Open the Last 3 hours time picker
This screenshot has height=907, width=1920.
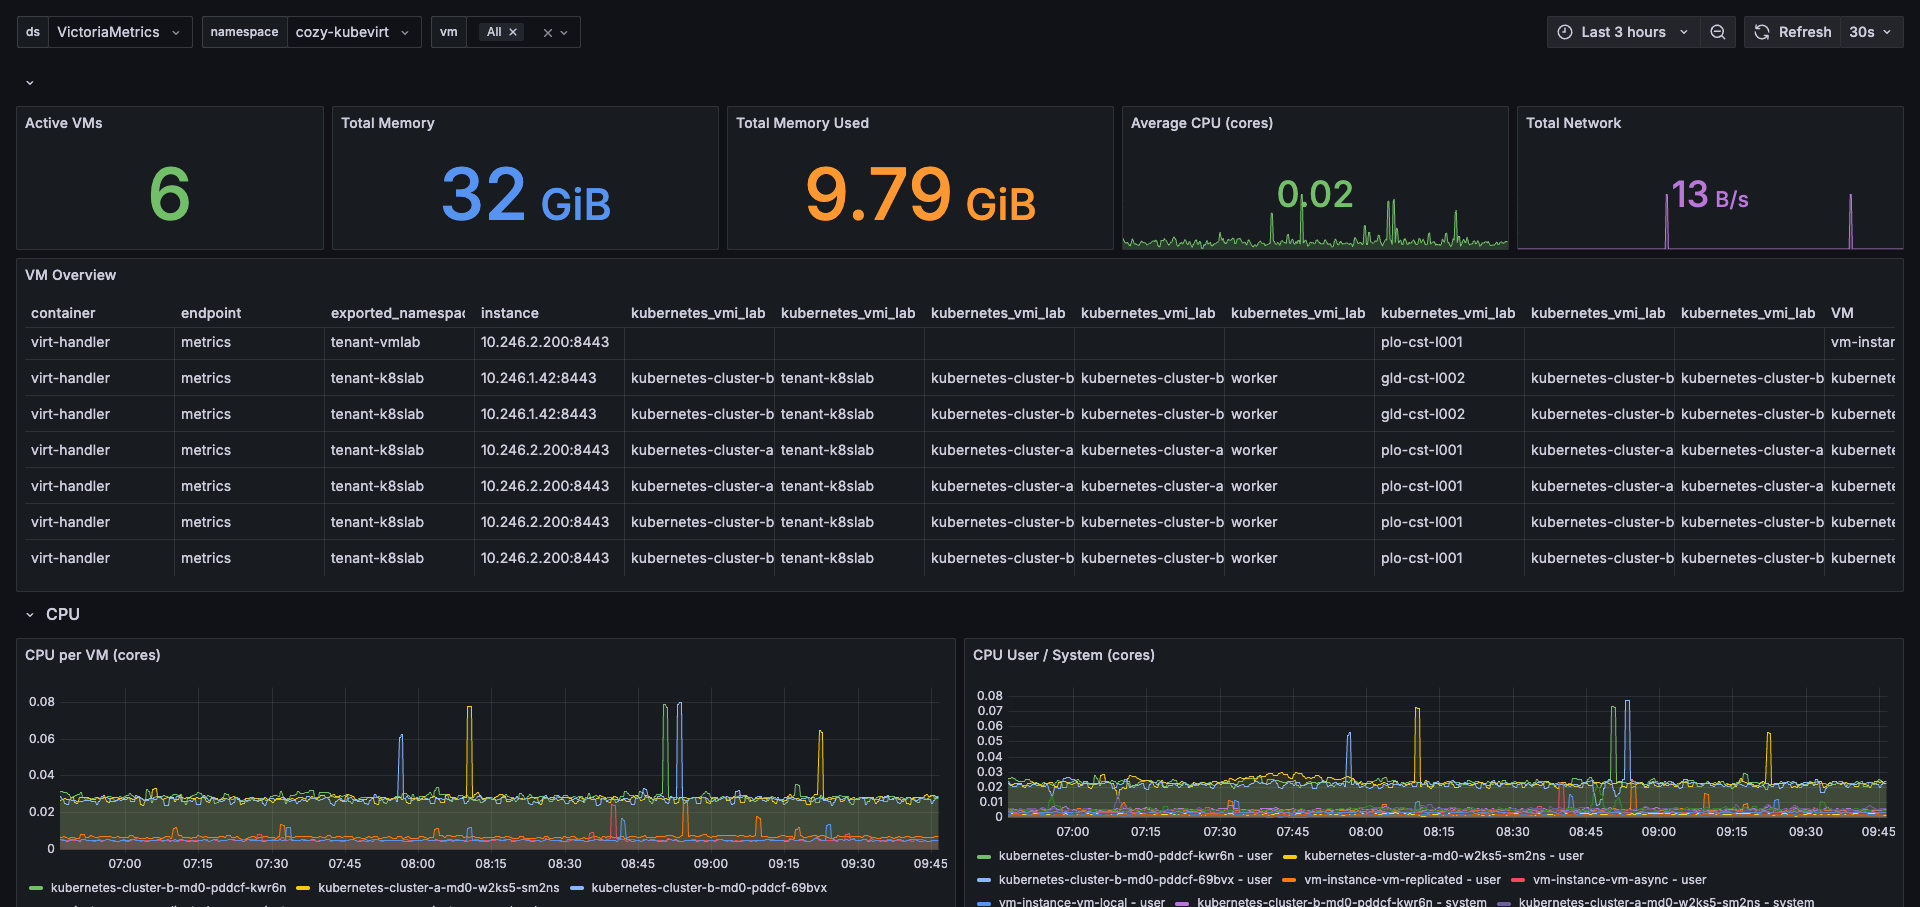pos(1622,32)
